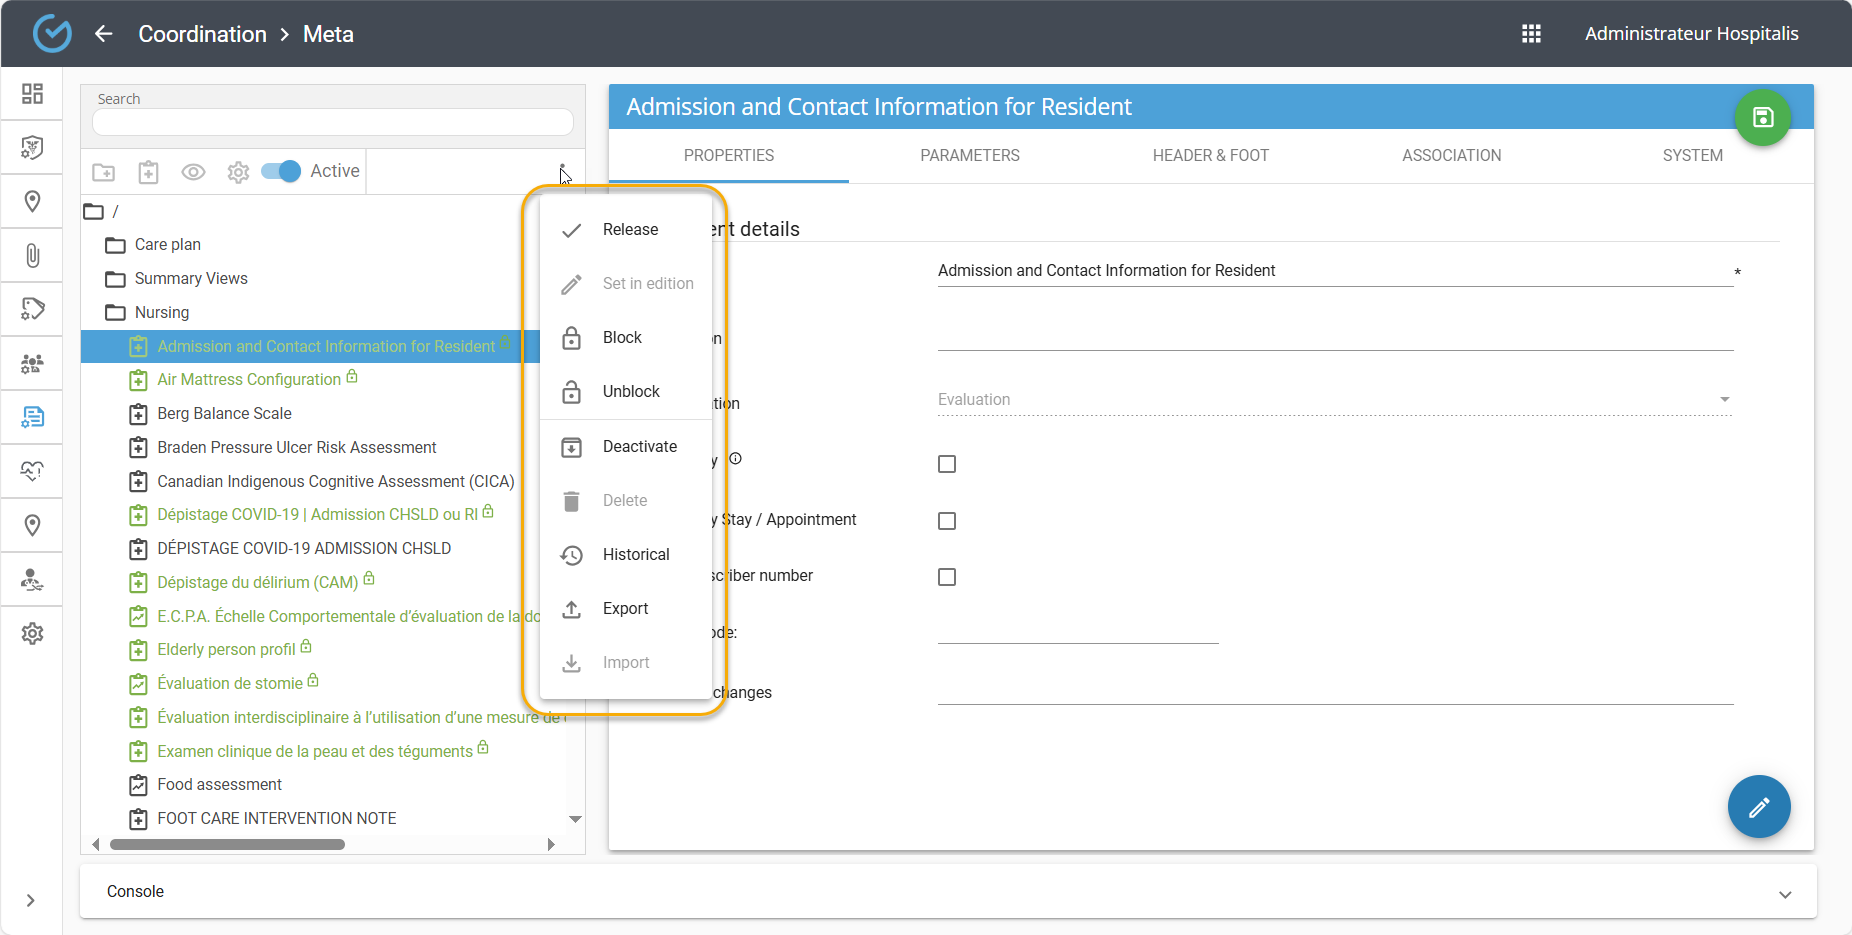Image resolution: width=1852 pixels, height=935 pixels.
Task: Expand the left sidebar chevron
Action: click(x=31, y=900)
